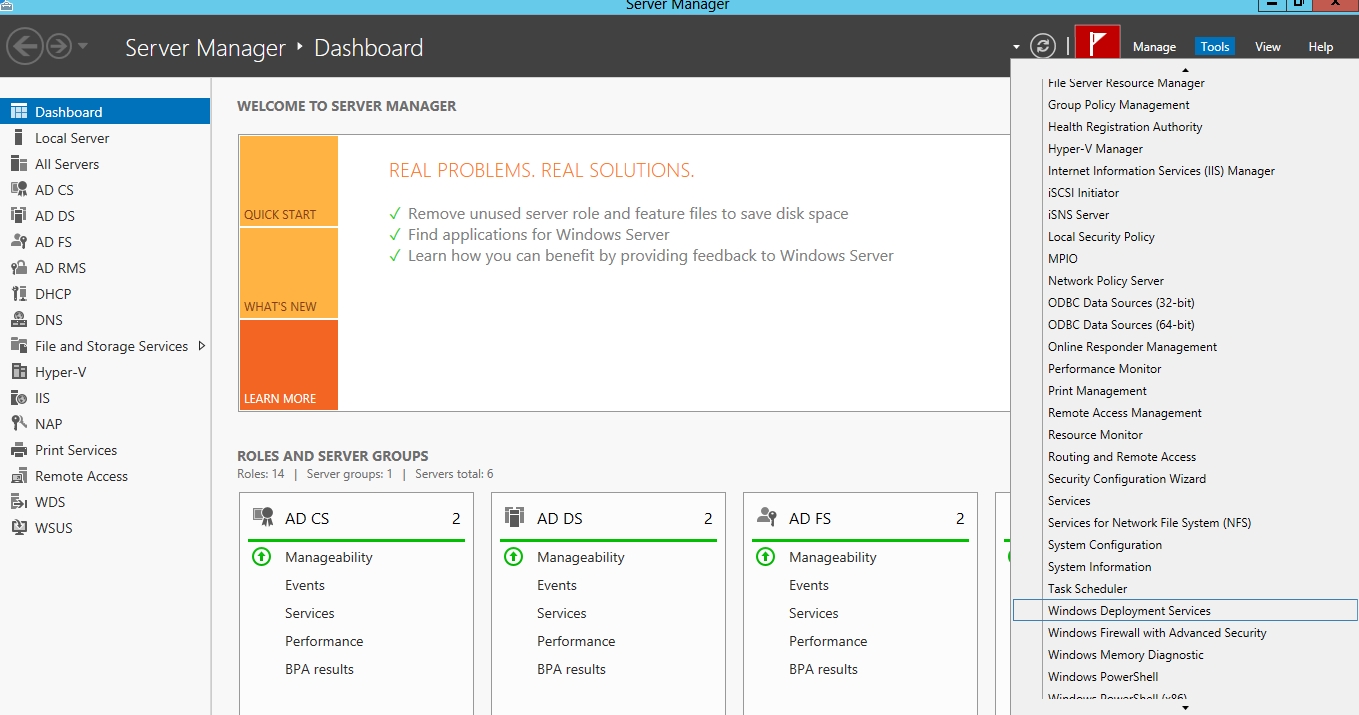This screenshot has height=715, width=1359.
Task: Open navigation history dropdown arrow
Action: 83,46
